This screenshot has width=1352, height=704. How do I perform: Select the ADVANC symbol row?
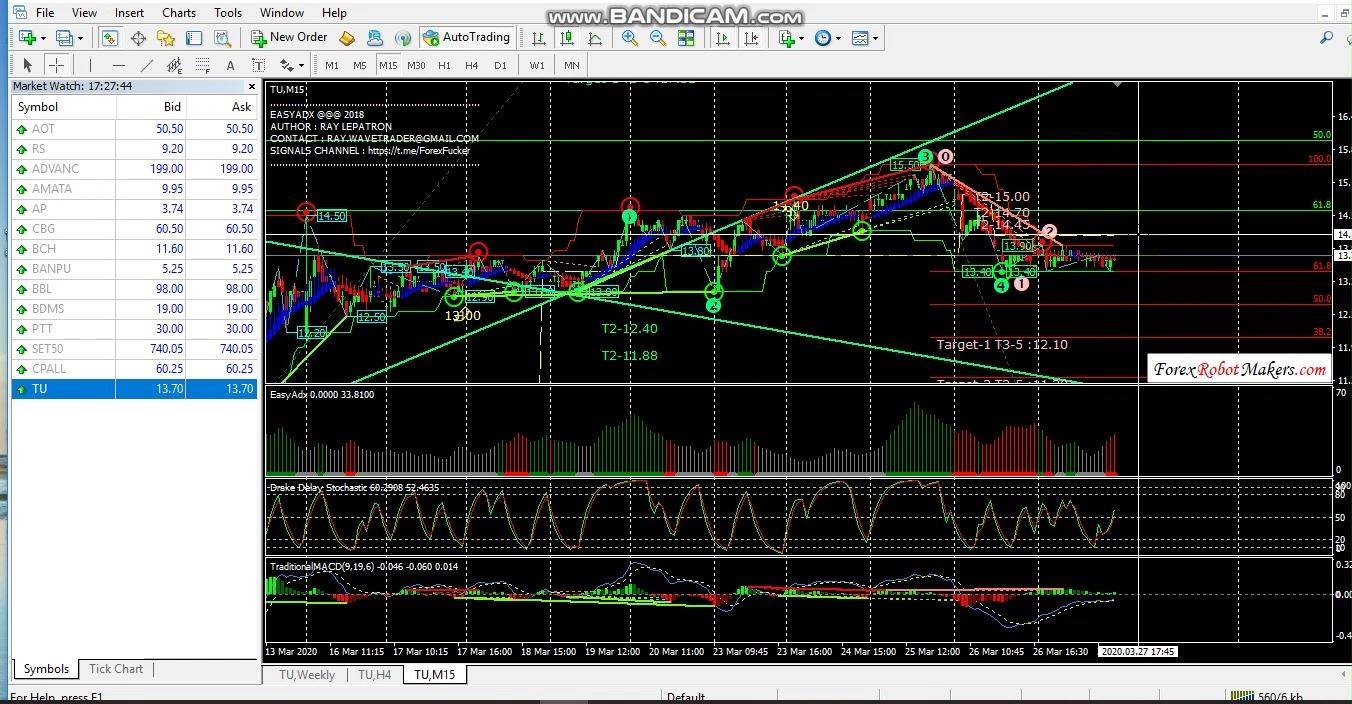135,169
